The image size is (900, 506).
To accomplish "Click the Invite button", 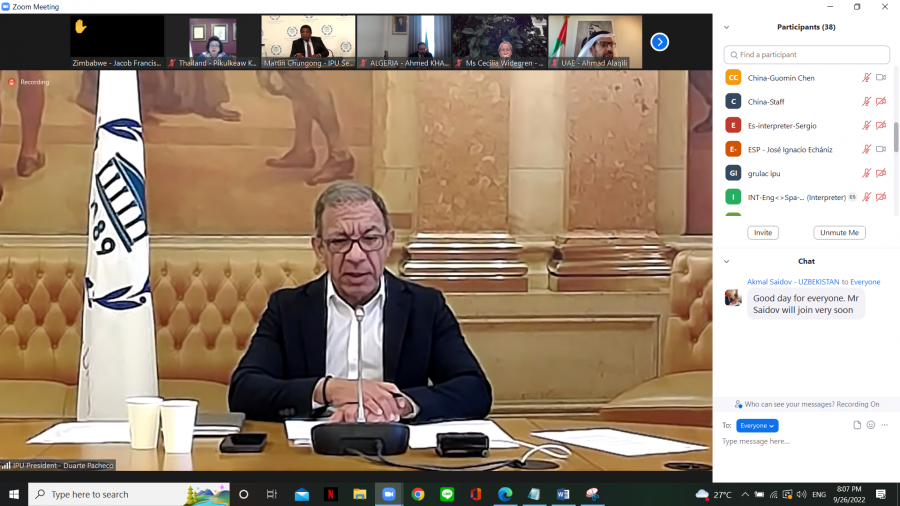I will pos(763,232).
